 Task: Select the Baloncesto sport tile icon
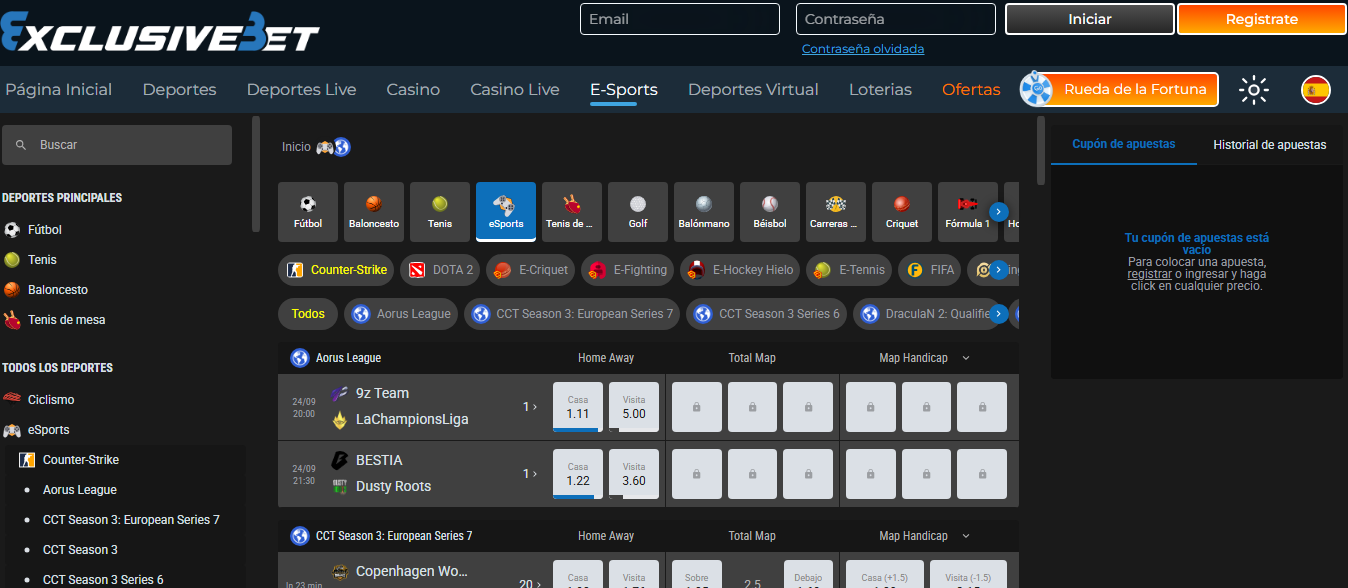tap(374, 204)
